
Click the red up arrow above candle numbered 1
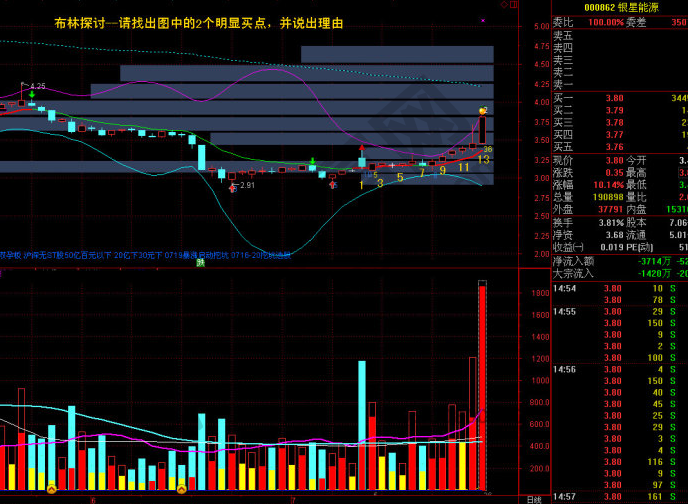point(362,150)
